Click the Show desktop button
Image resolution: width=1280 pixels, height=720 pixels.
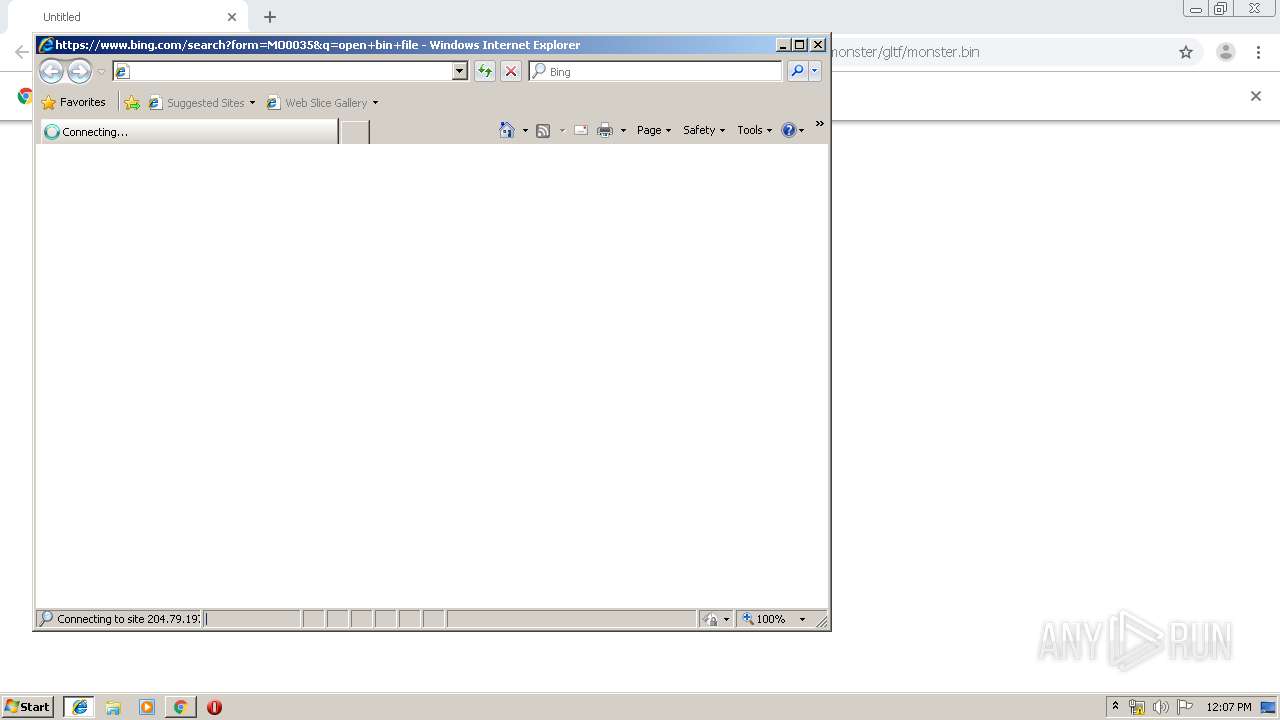(x=1269, y=707)
